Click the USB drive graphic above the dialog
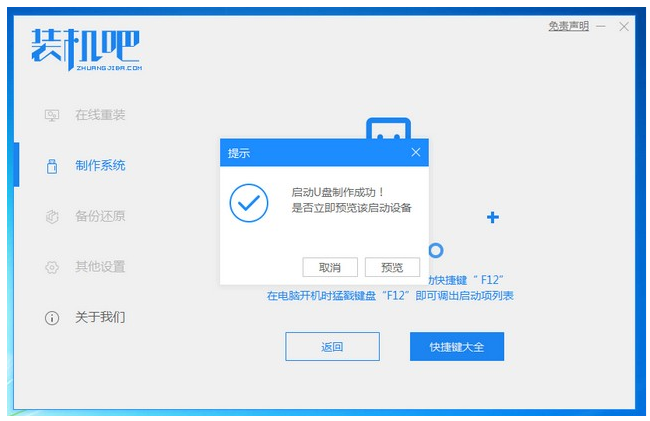650x421 pixels. 388,128
